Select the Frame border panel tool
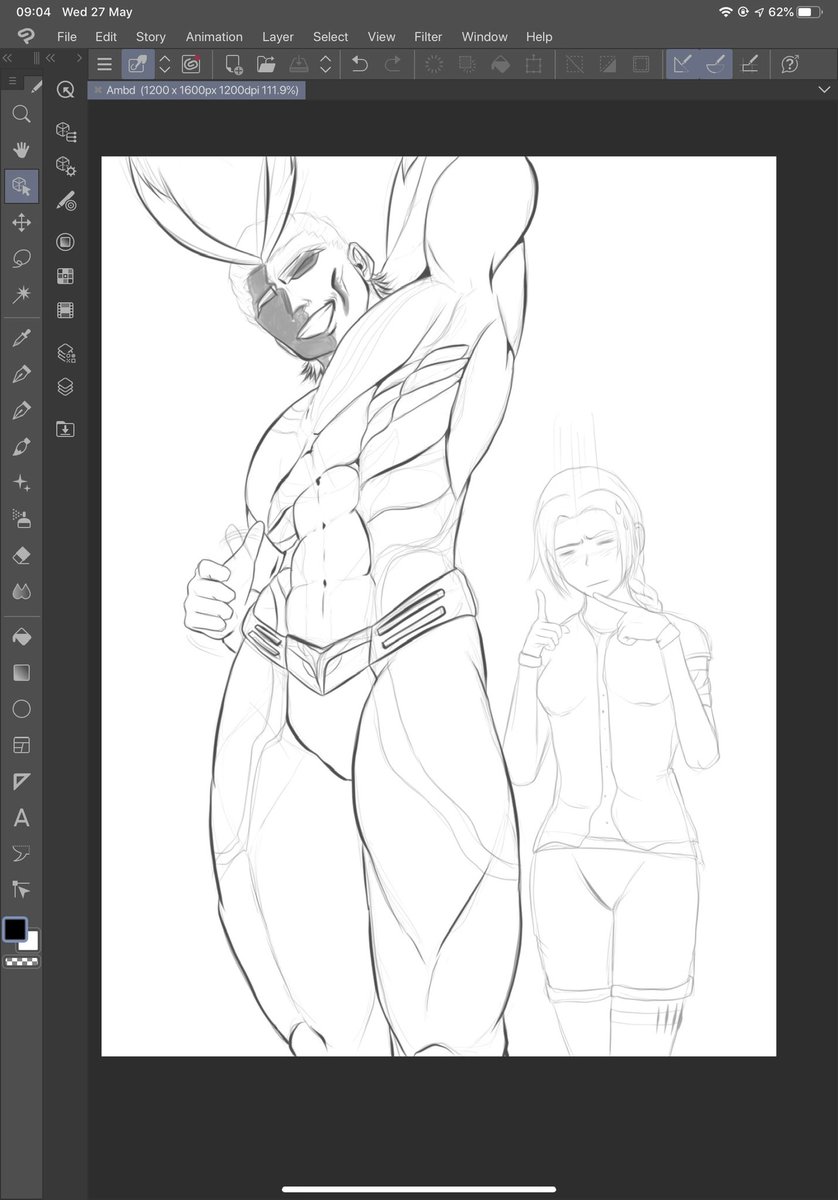Viewport: 838px width, 1200px height. [21, 745]
